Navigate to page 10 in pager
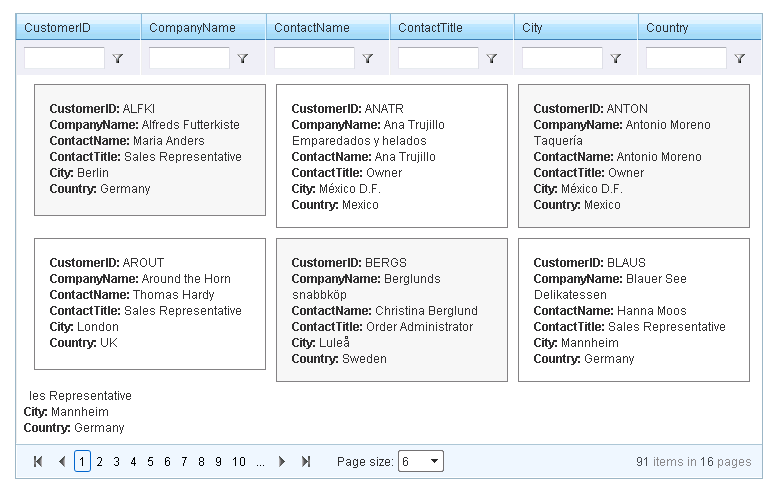782x497 pixels. [x=239, y=462]
